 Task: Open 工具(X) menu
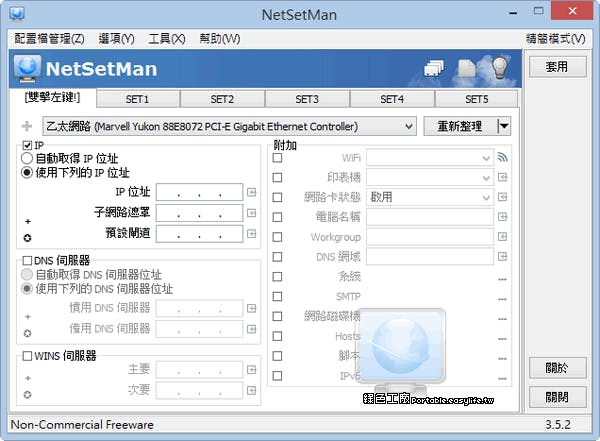tap(167, 39)
